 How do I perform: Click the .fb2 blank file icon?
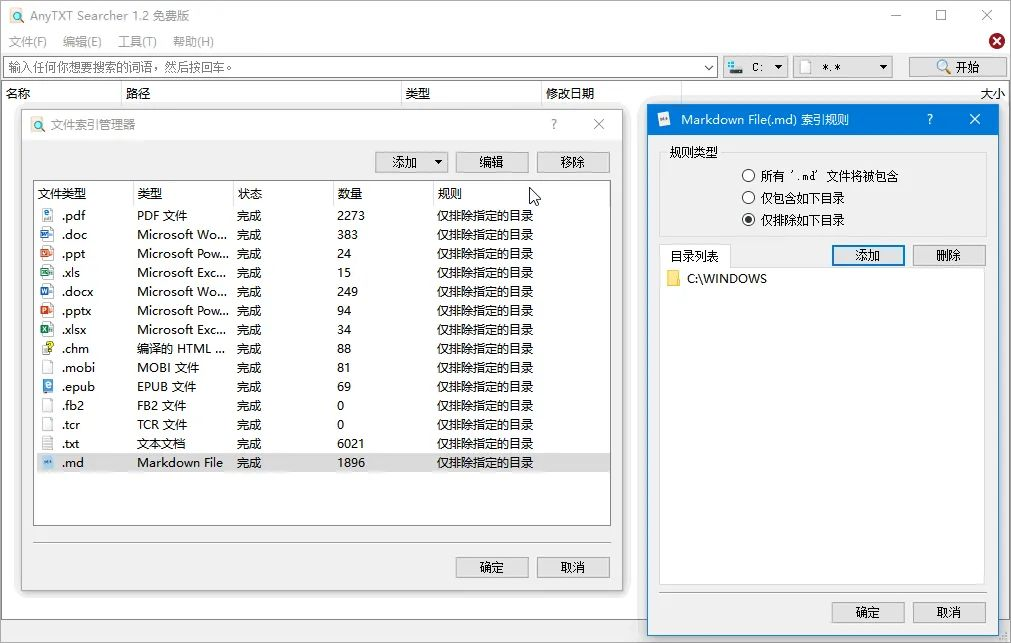click(47, 406)
